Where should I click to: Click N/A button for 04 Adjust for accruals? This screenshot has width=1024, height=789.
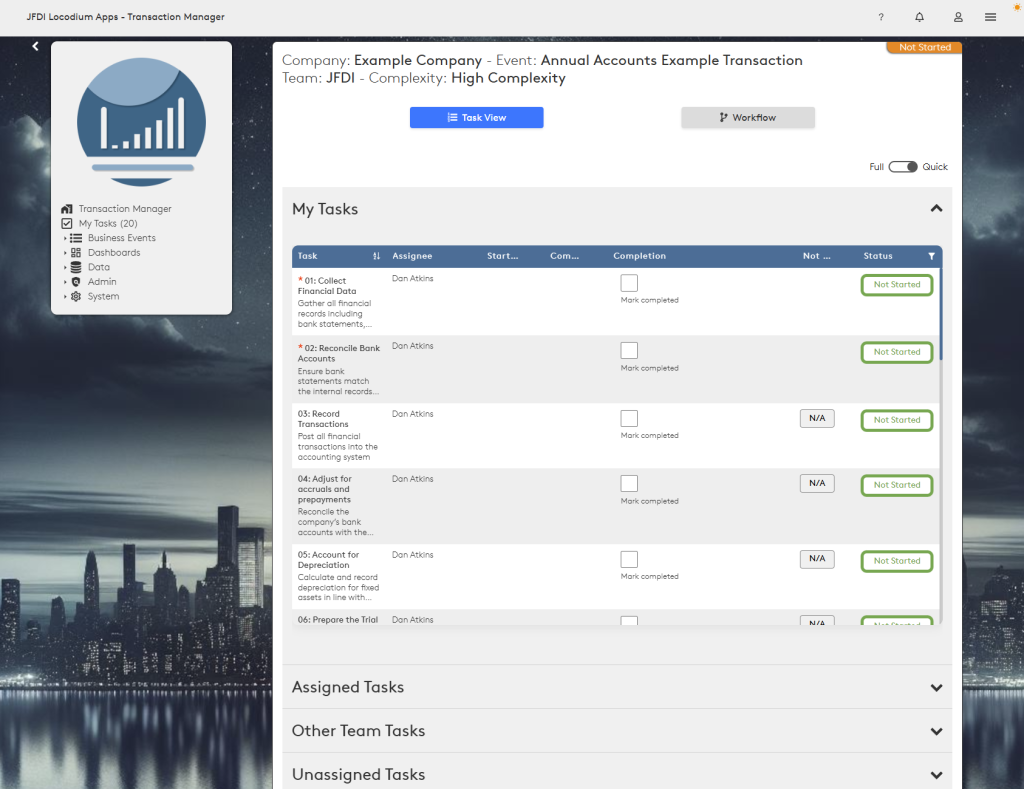point(817,483)
